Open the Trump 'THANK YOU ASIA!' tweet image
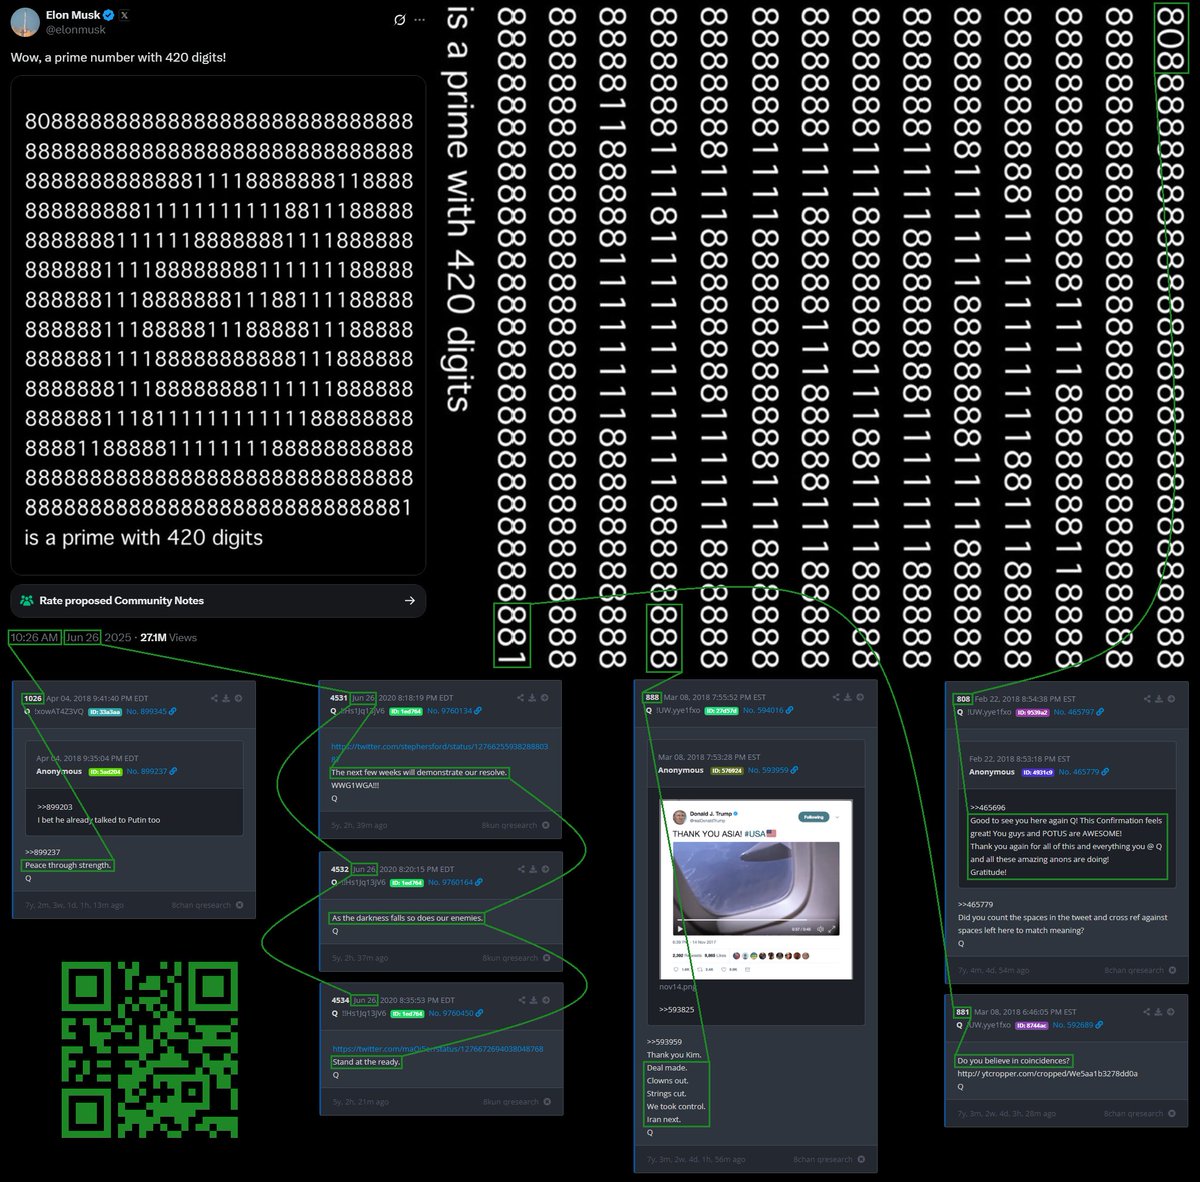This screenshot has width=1200, height=1182. tap(757, 888)
